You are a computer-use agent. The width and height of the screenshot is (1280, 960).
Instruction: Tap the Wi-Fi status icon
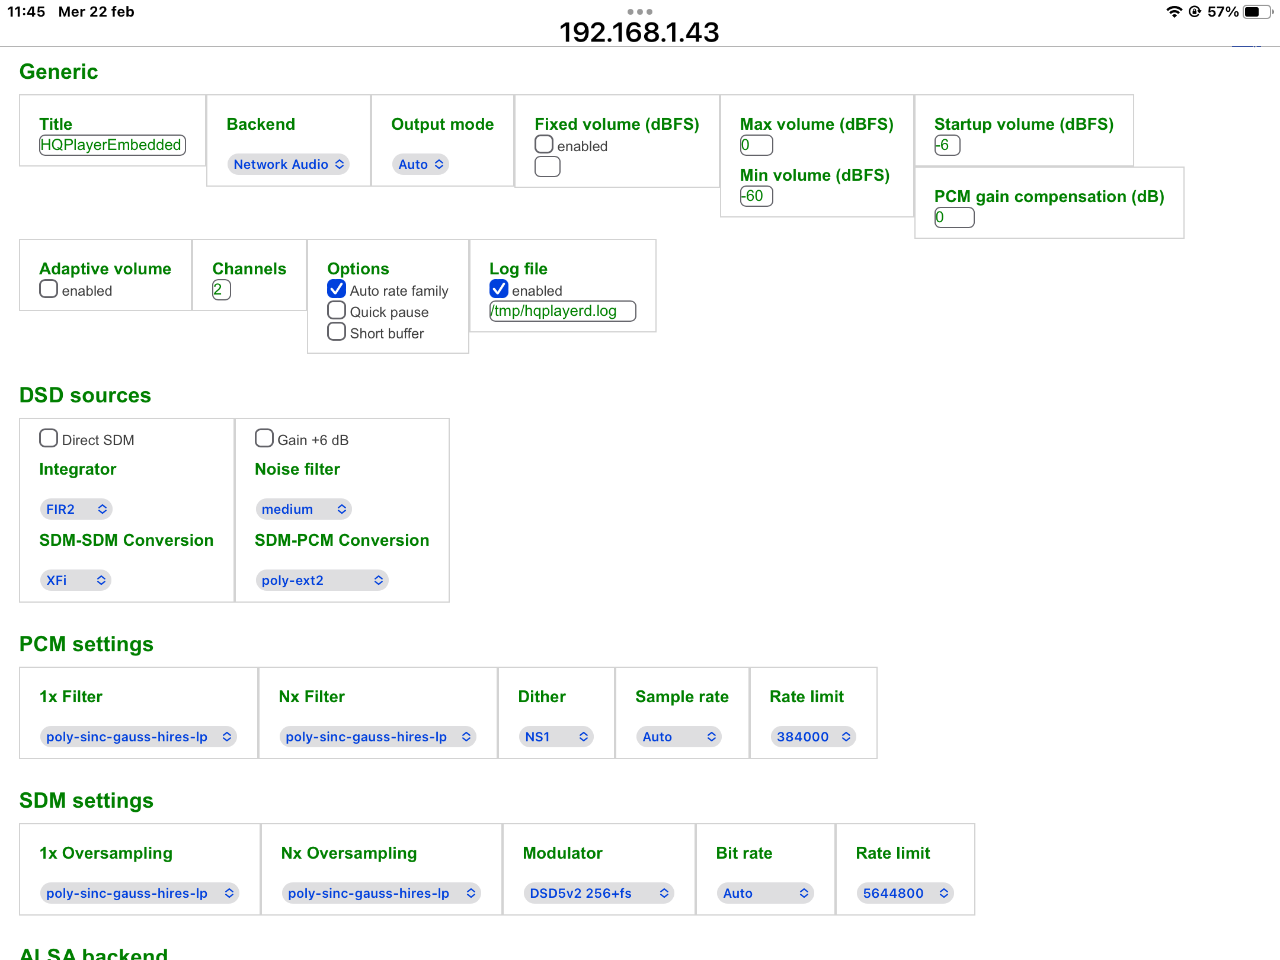pyautogui.click(x=1174, y=12)
